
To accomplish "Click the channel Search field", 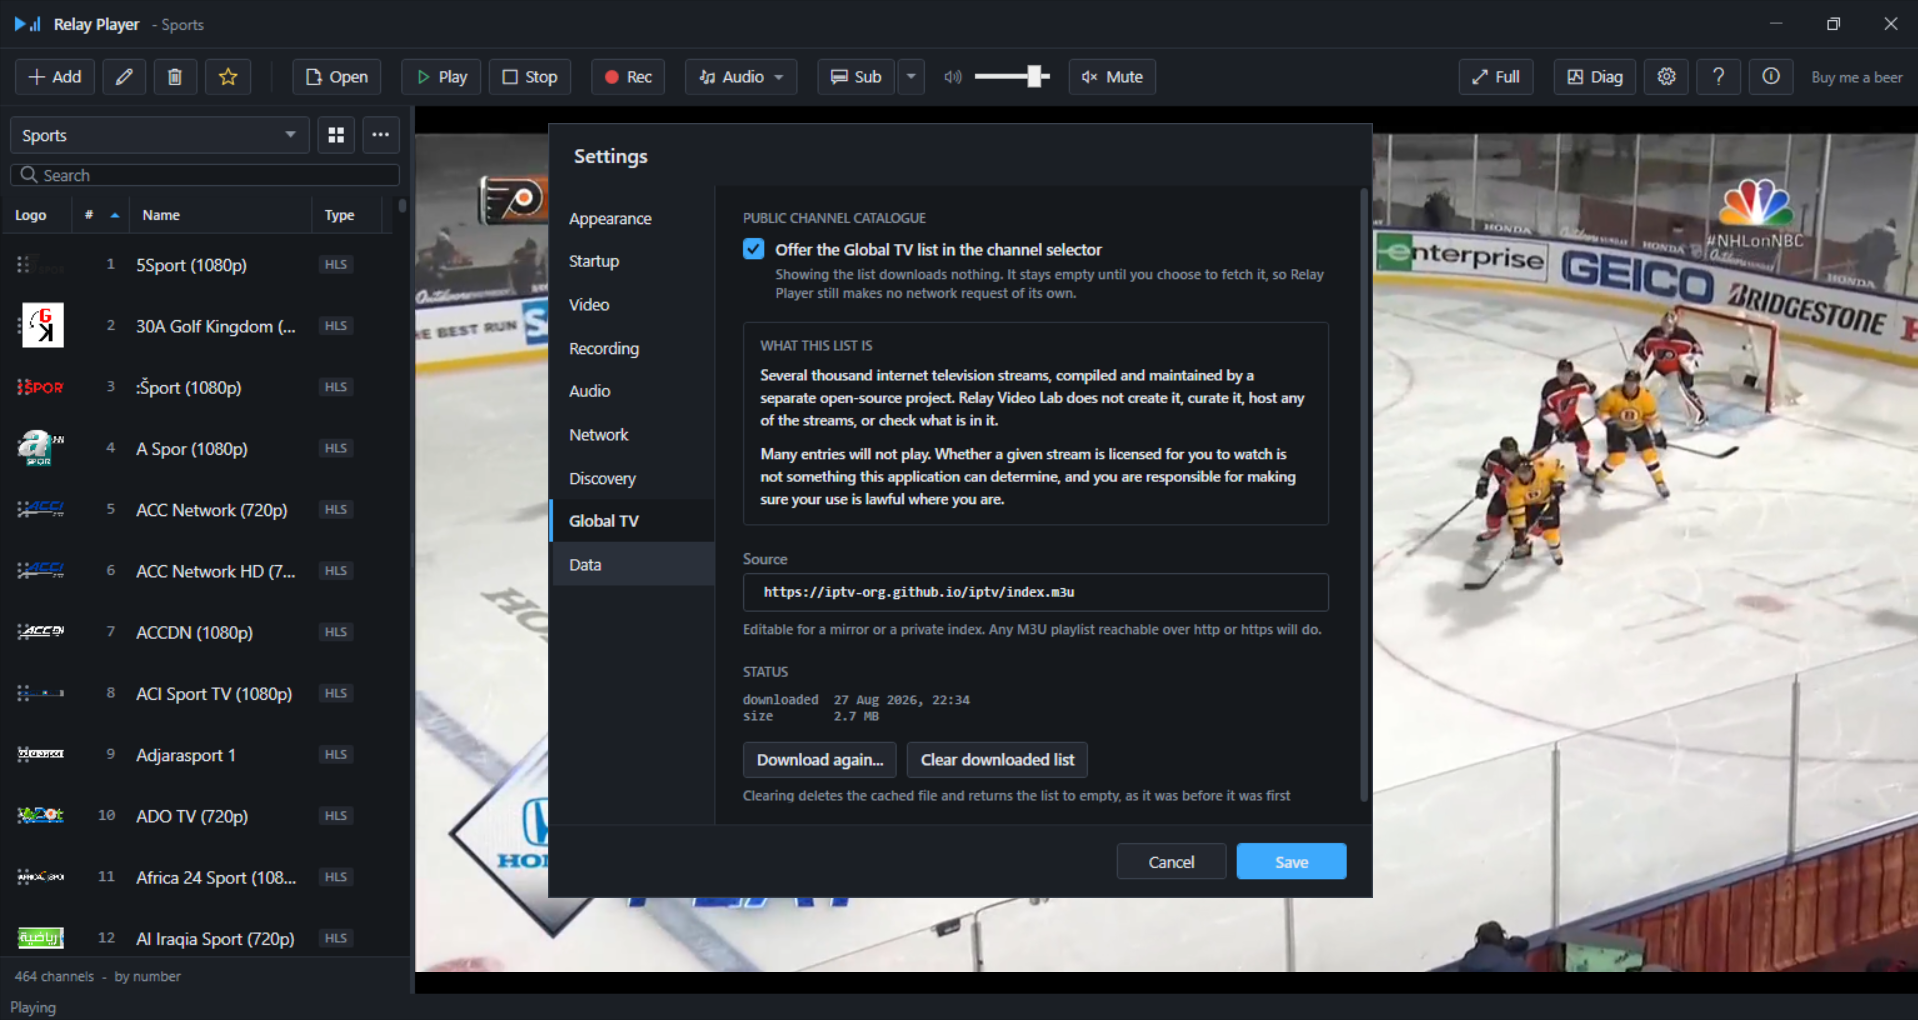I will click(x=205, y=175).
